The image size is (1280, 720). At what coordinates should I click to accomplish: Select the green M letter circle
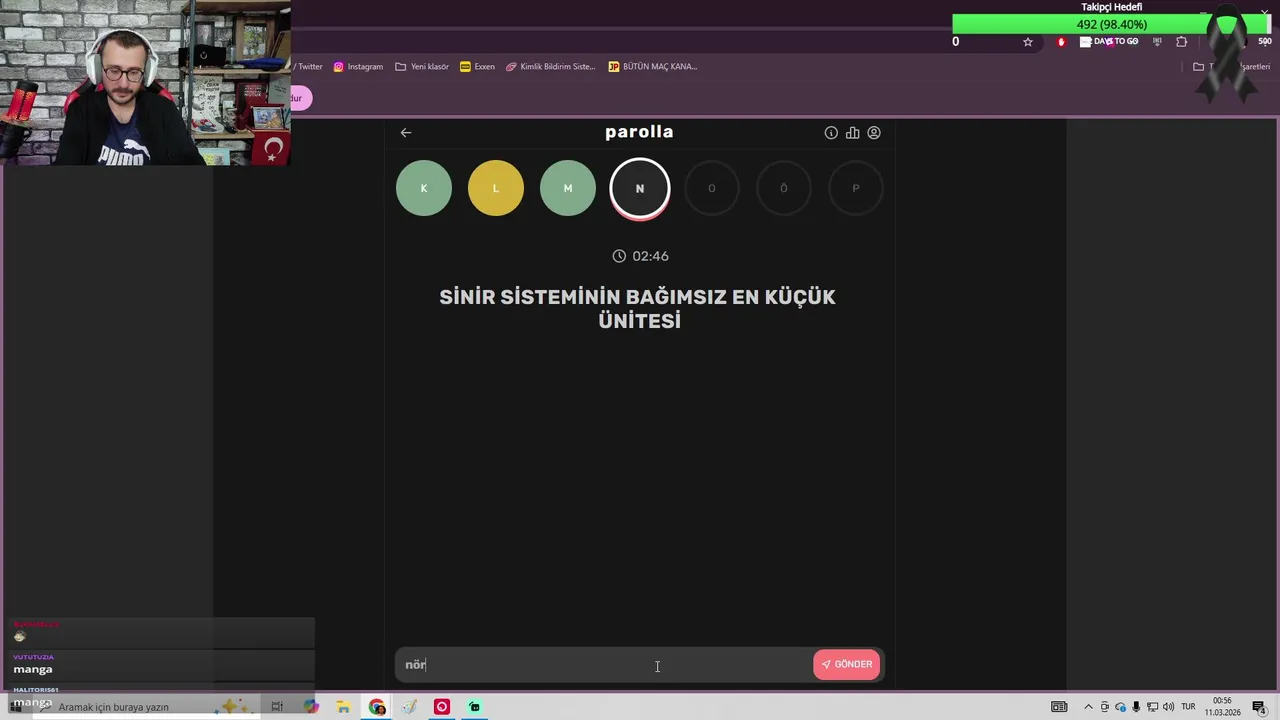point(568,188)
